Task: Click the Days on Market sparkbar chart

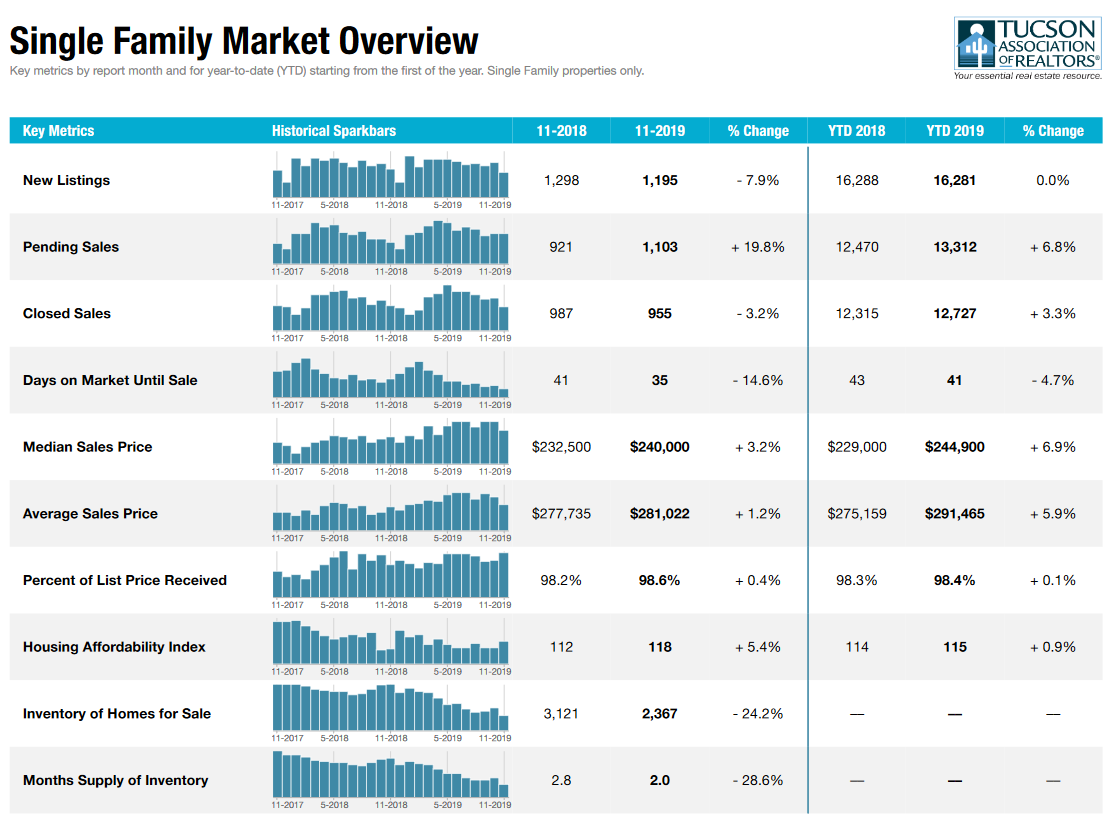Action: point(391,377)
